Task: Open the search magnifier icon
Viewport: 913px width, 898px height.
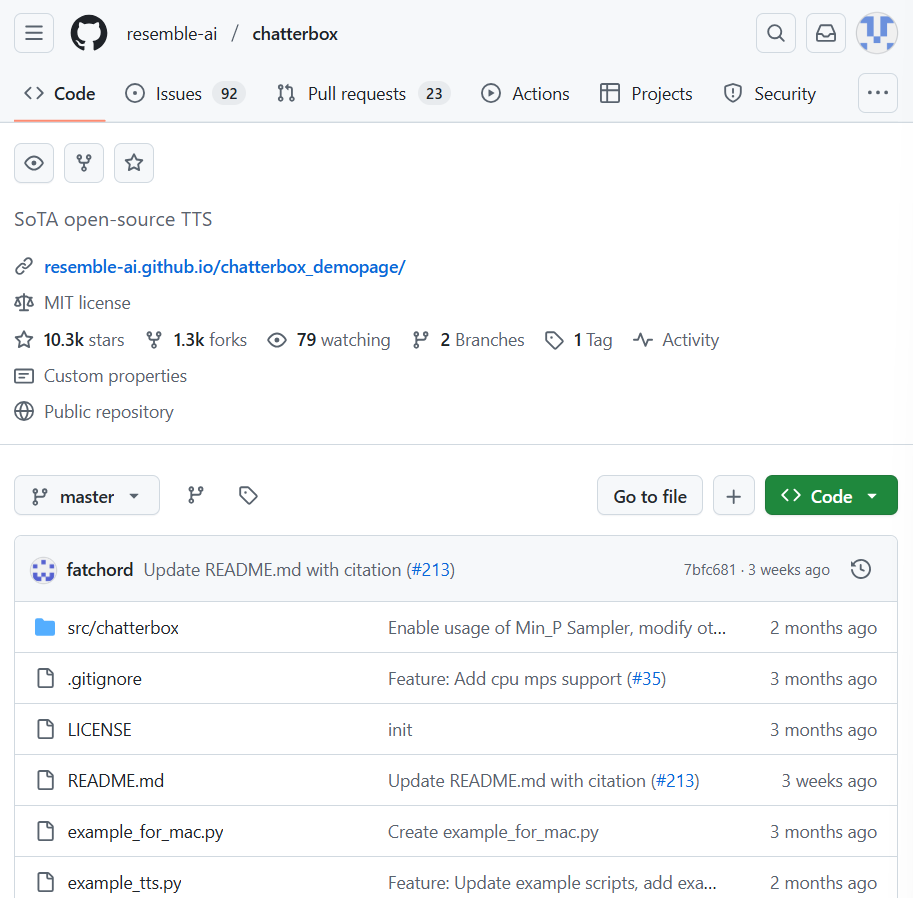Action: pyautogui.click(x=776, y=33)
